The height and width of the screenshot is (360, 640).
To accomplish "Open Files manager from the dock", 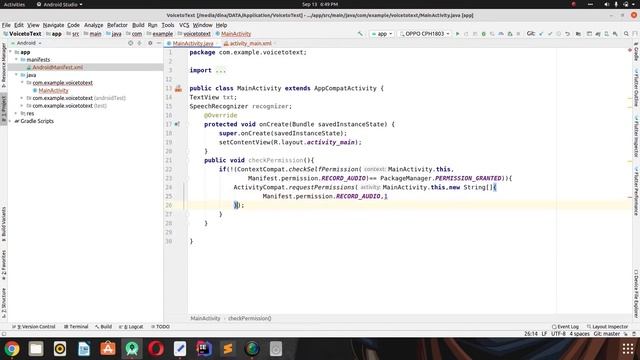I will pyautogui.click(x=36, y=349).
